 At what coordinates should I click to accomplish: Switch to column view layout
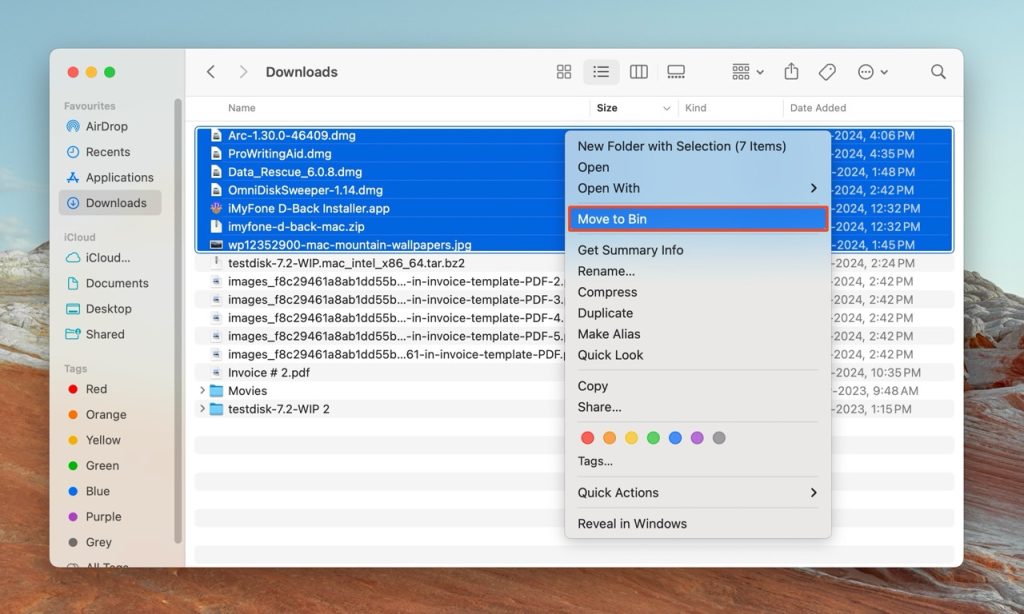coord(639,71)
